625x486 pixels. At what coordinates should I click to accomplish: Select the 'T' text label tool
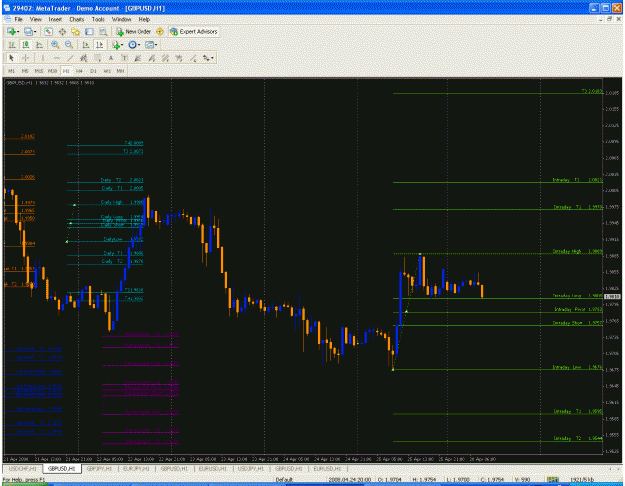[124, 58]
